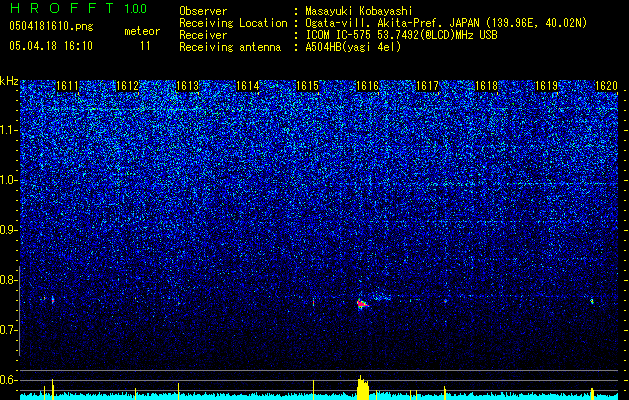The image size is (629, 400).
Task: Click the 1615 time marker
Action: click(308, 86)
